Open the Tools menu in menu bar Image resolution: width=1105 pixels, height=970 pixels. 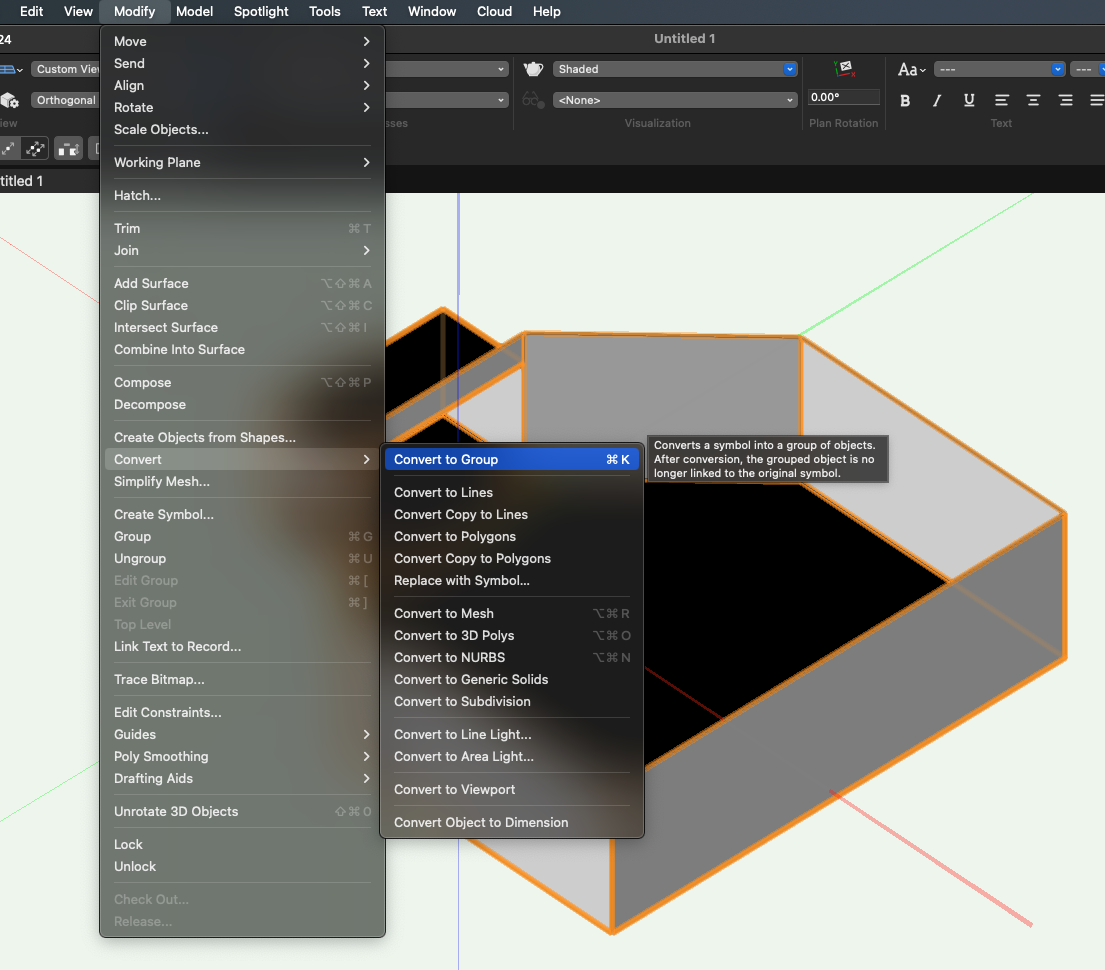pyautogui.click(x=325, y=12)
